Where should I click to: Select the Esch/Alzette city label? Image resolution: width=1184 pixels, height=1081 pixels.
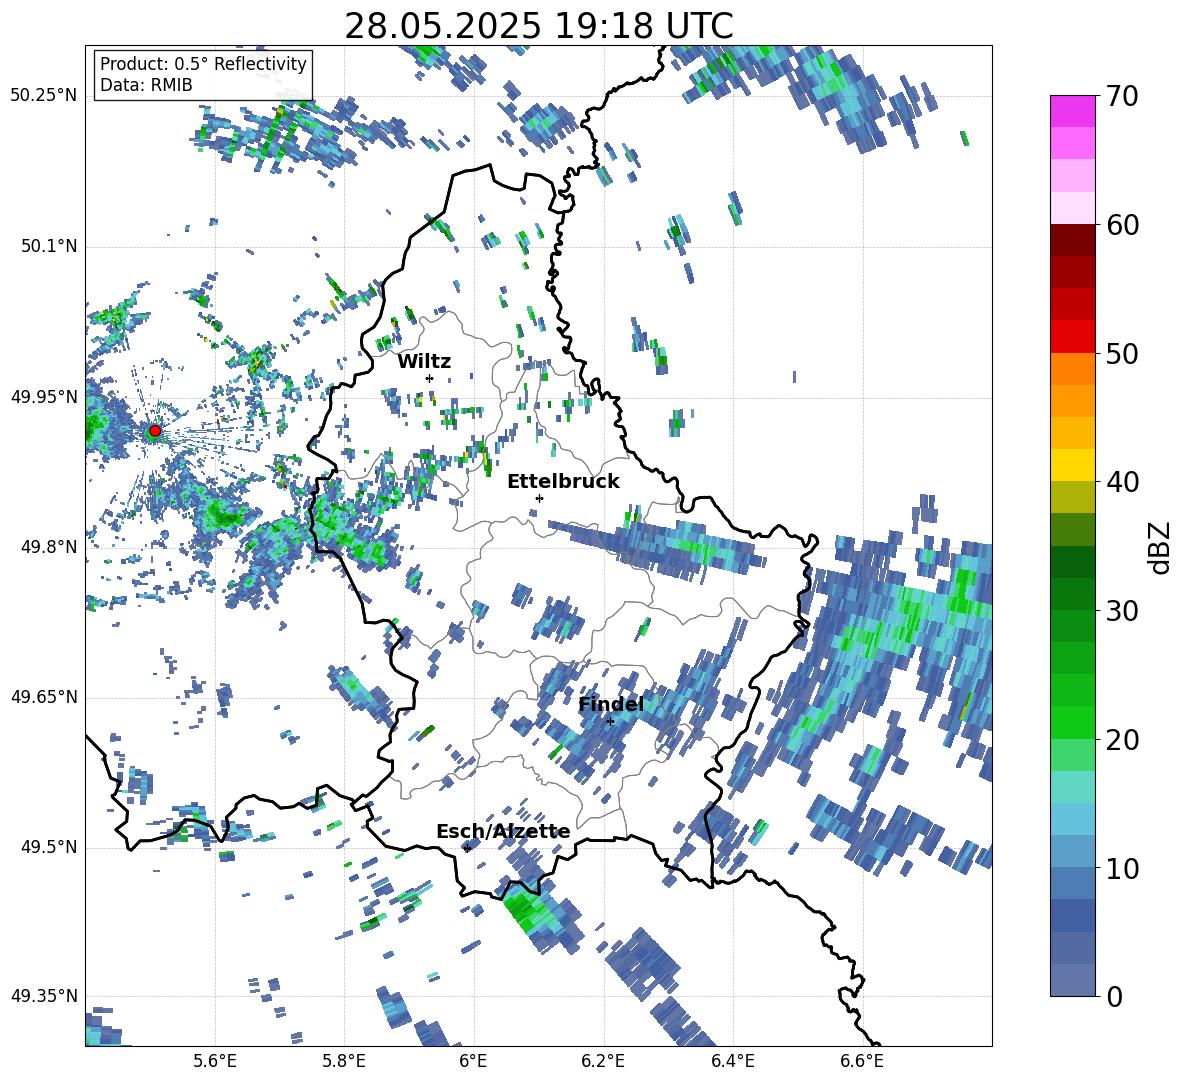(504, 832)
